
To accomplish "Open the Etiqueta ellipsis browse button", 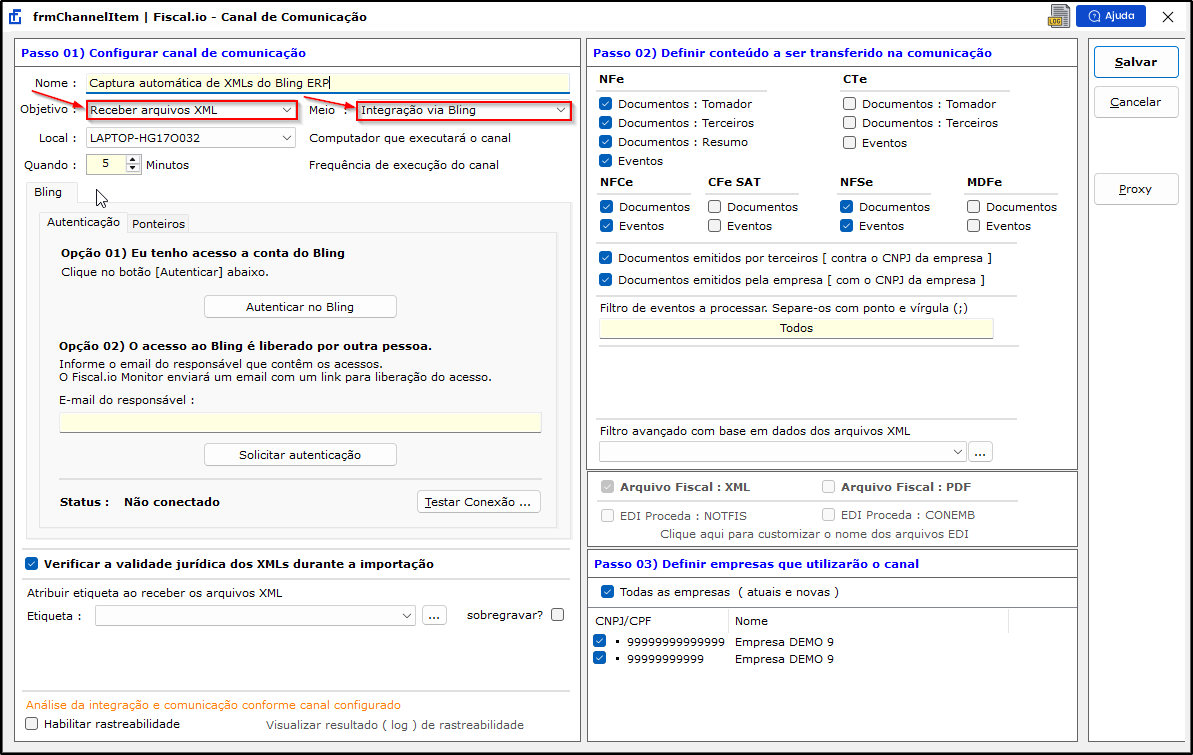I will 433,616.
